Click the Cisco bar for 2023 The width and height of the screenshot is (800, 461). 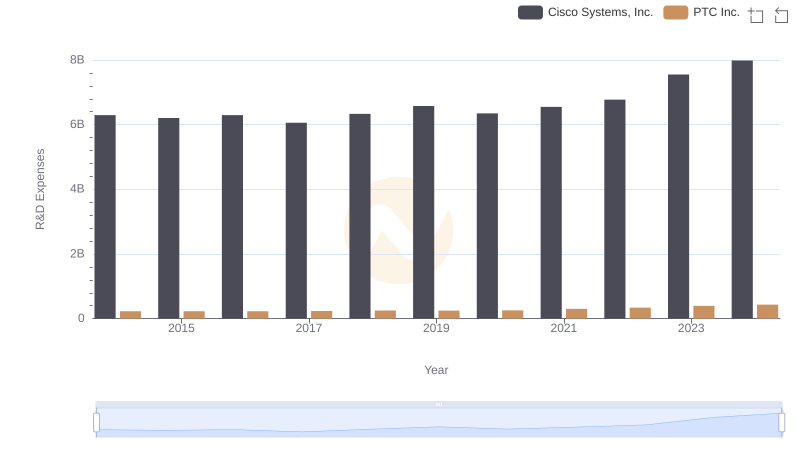tap(679, 196)
